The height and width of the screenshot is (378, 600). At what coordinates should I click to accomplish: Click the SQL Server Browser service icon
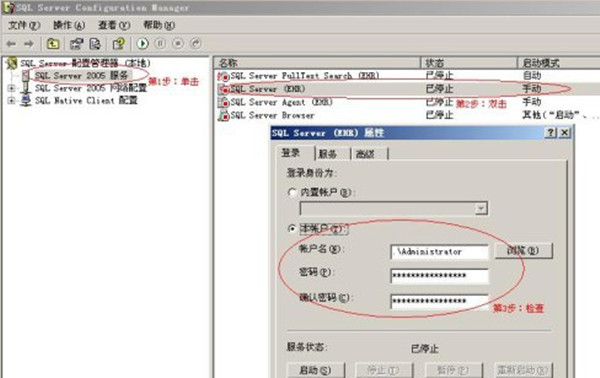[x=223, y=115]
